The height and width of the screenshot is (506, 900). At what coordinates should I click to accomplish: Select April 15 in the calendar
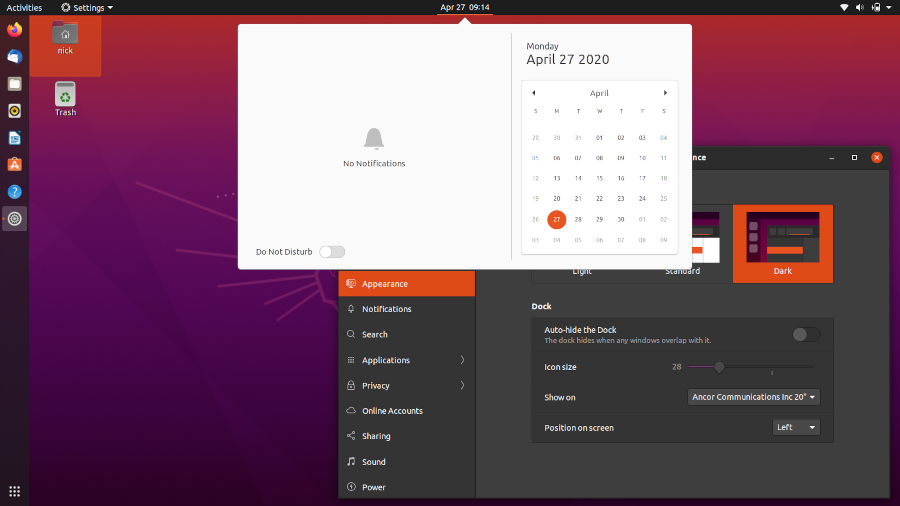click(x=599, y=178)
